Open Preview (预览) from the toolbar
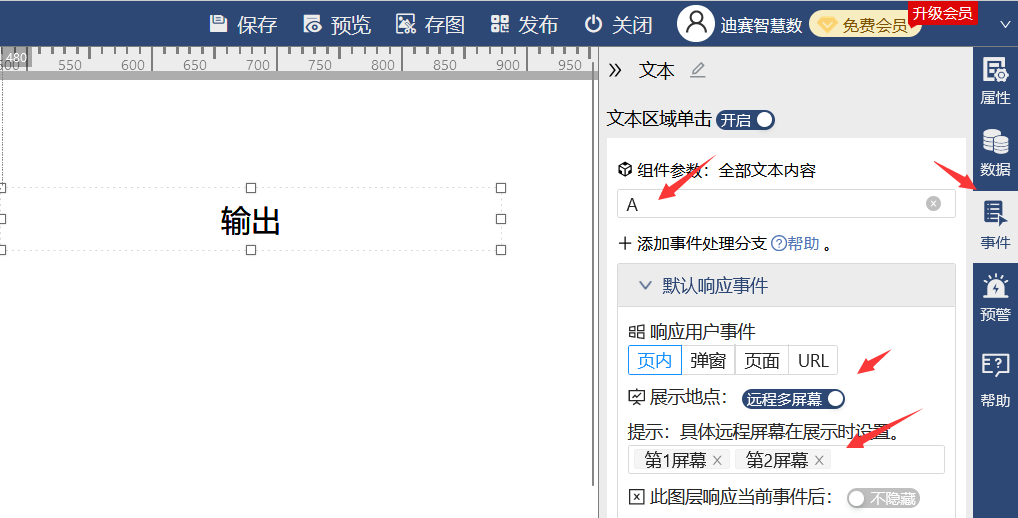Image resolution: width=1018 pixels, height=518 pixels. [313, 24]
